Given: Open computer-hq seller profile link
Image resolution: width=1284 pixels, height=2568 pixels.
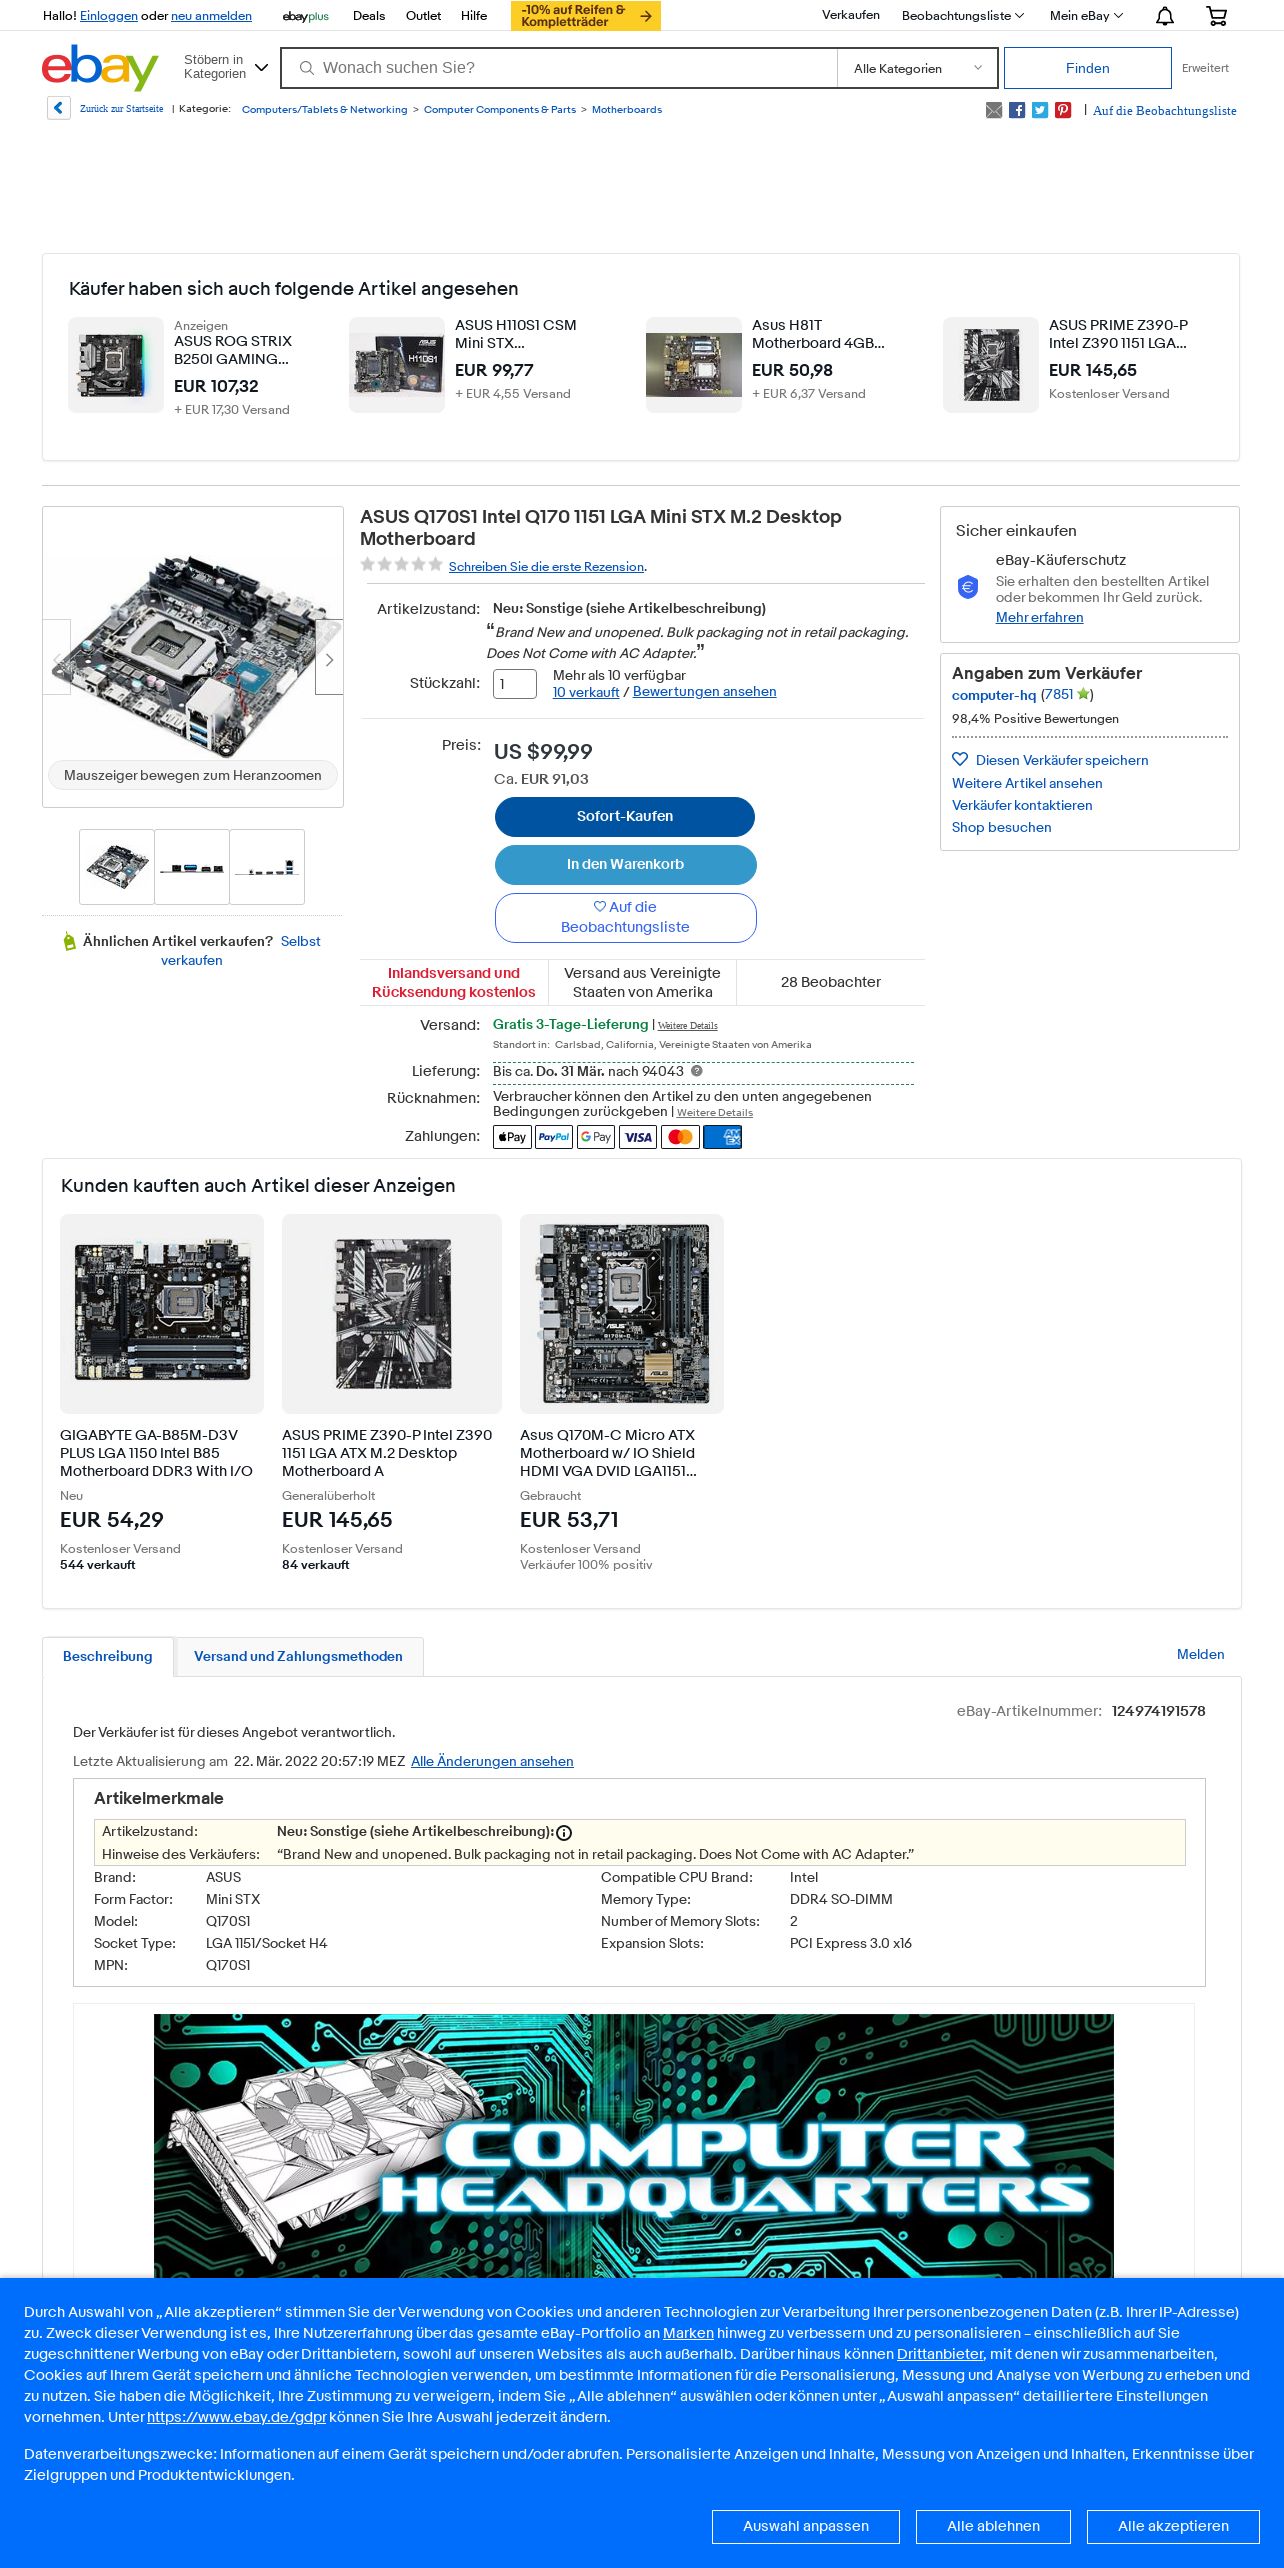Looking at the screenshot, I should (994, 695).
